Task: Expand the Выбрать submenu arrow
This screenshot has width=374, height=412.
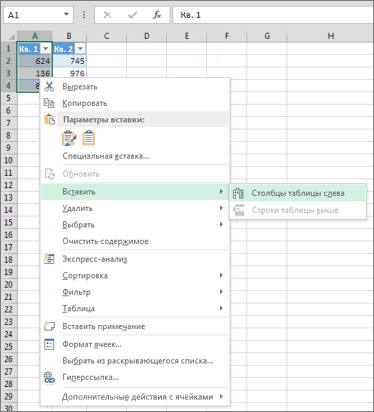Action: pyautogui.click(x=221, y=224)
